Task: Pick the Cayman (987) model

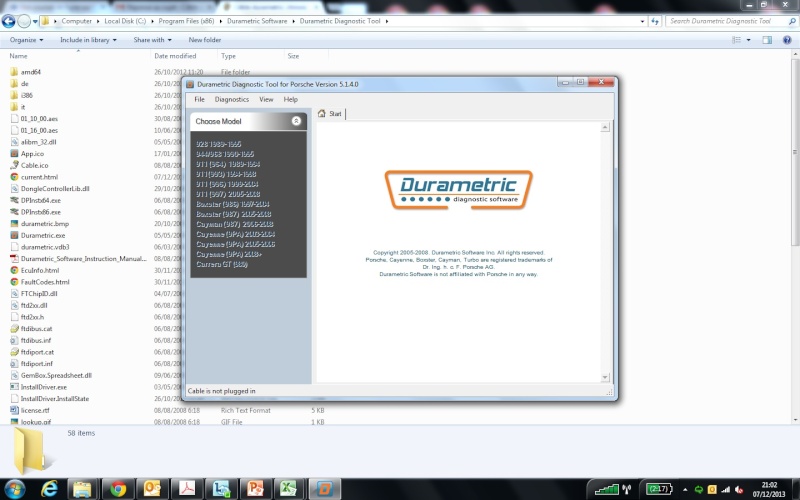Action: click(235, 224)
